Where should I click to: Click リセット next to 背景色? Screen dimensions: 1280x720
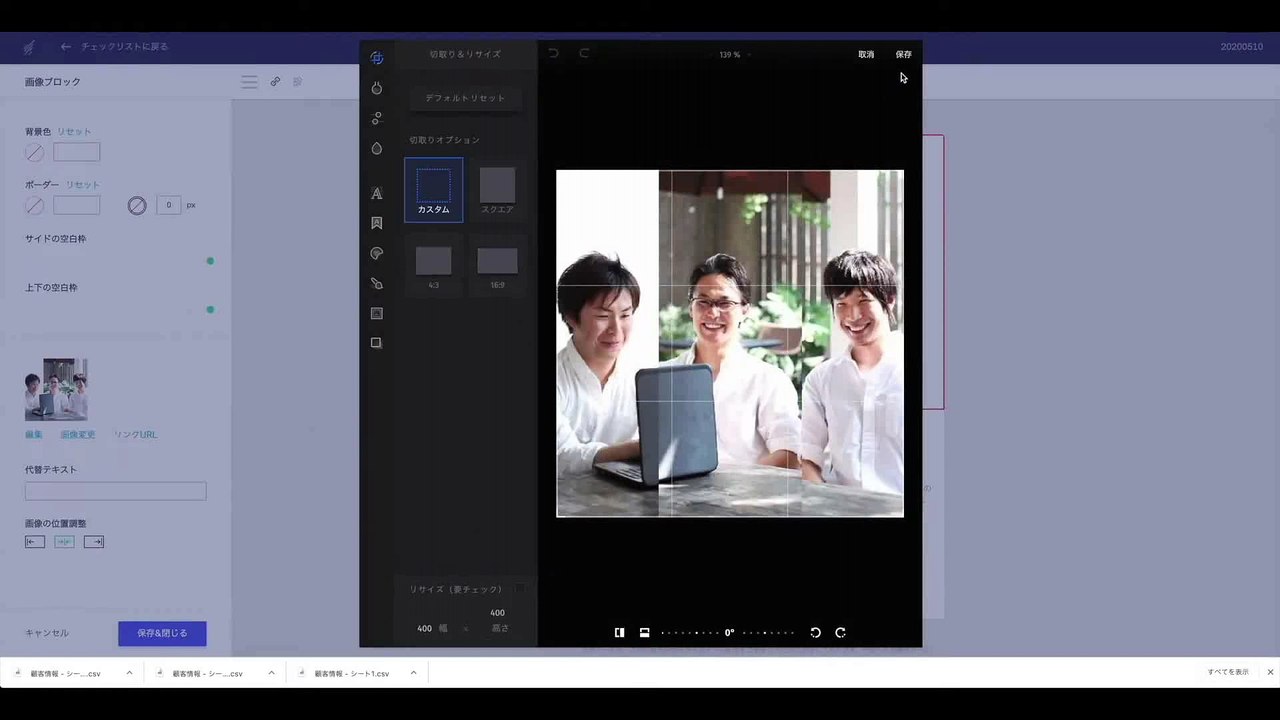point(74,132)
